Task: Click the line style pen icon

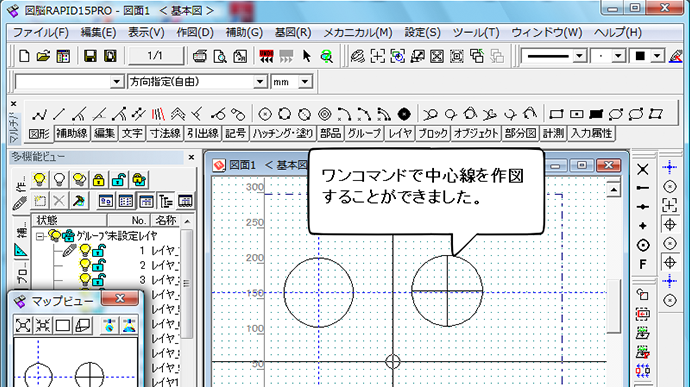Action: [675, 56]
